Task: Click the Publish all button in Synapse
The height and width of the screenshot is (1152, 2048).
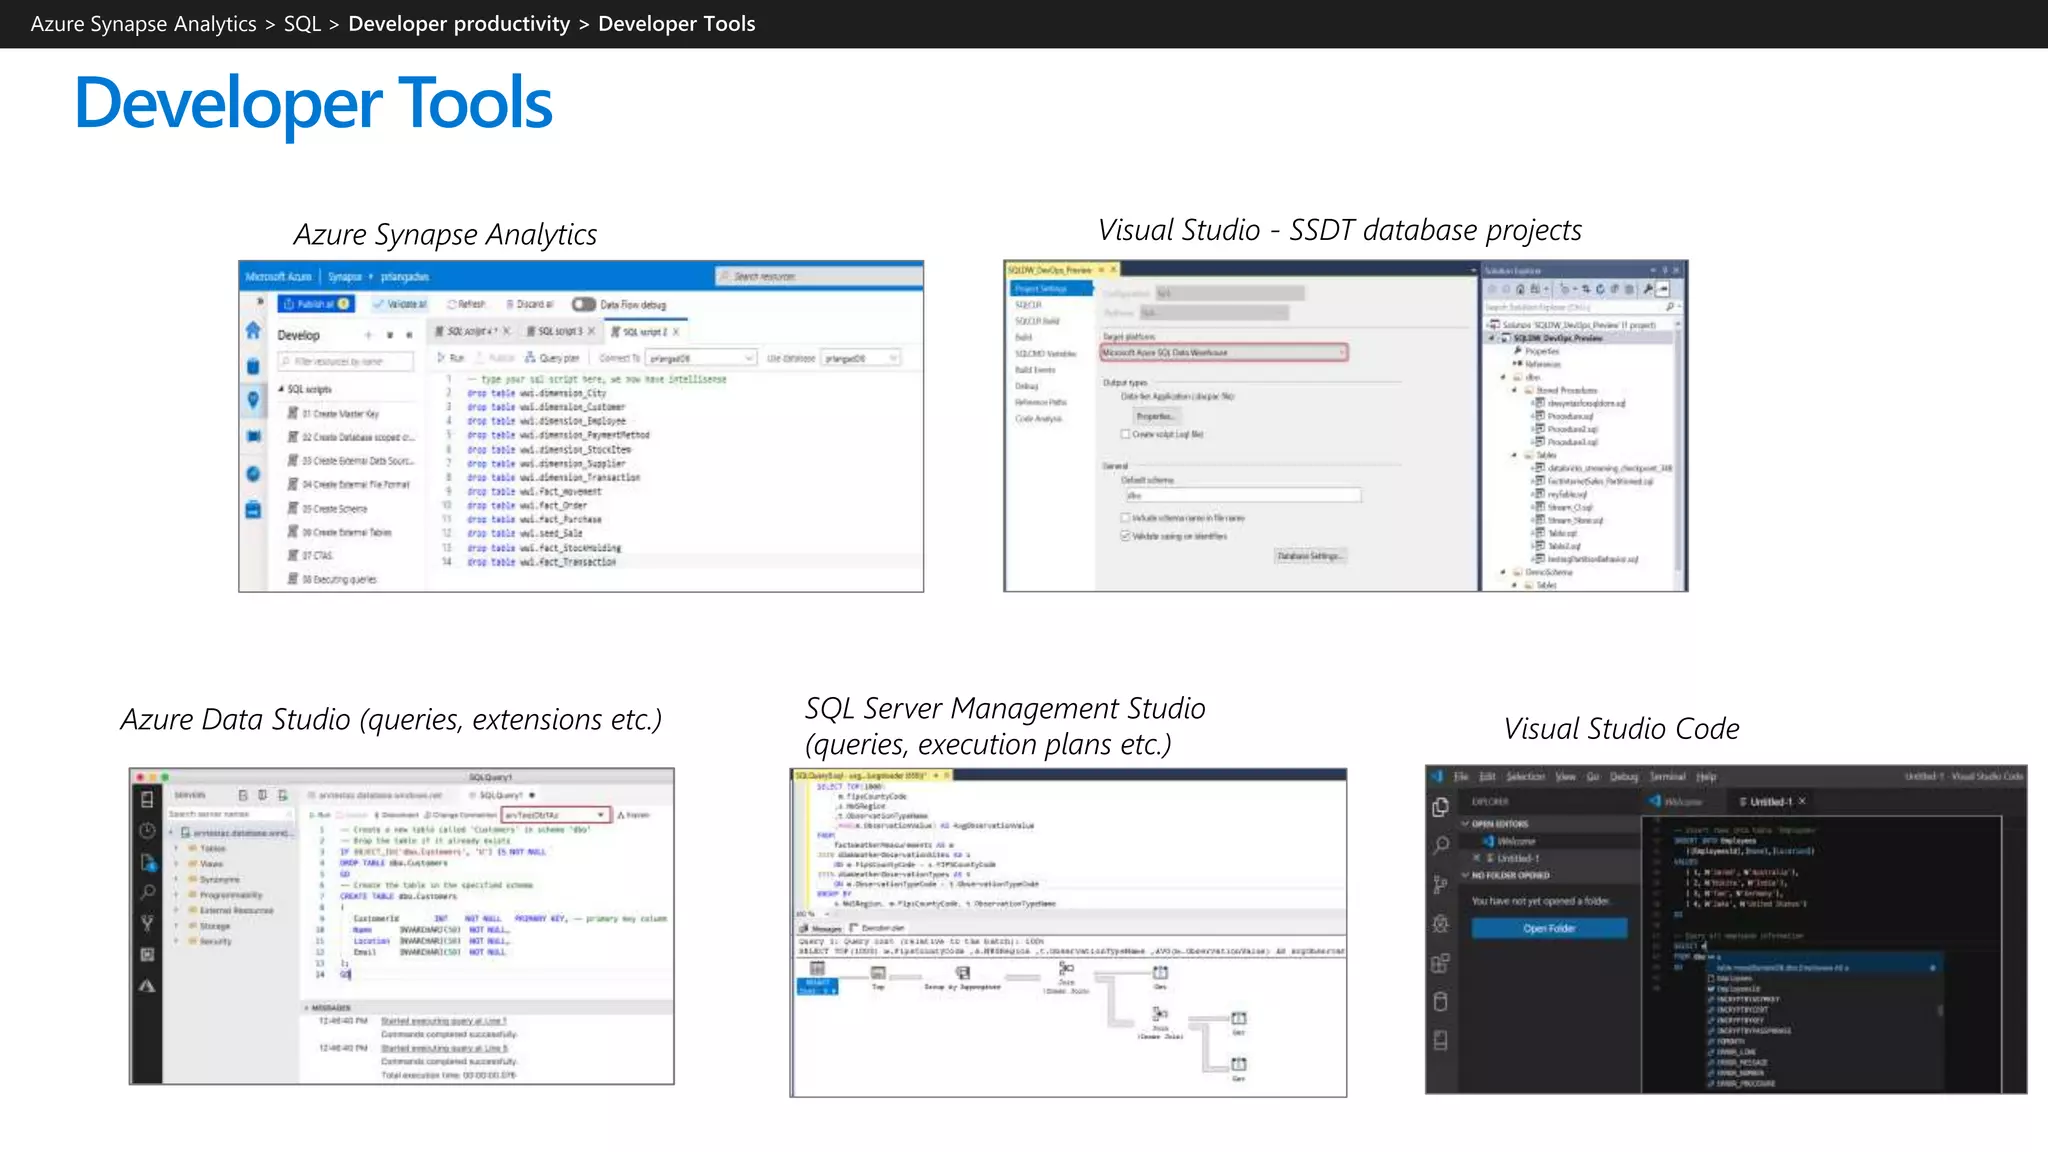Action: click(315, 304)
